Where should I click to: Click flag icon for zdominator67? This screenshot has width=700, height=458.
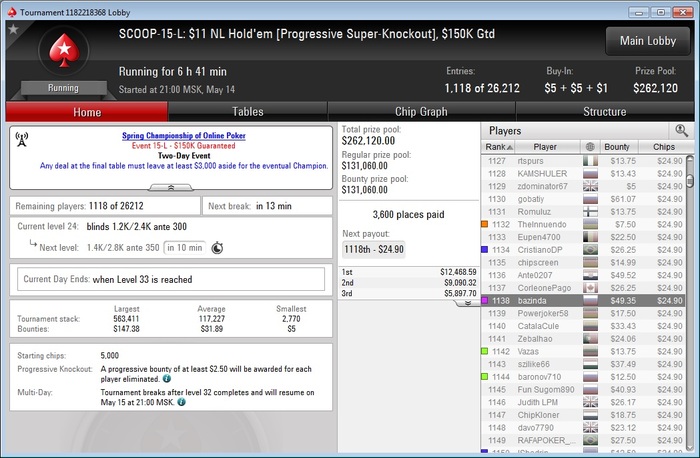[590, 186]
